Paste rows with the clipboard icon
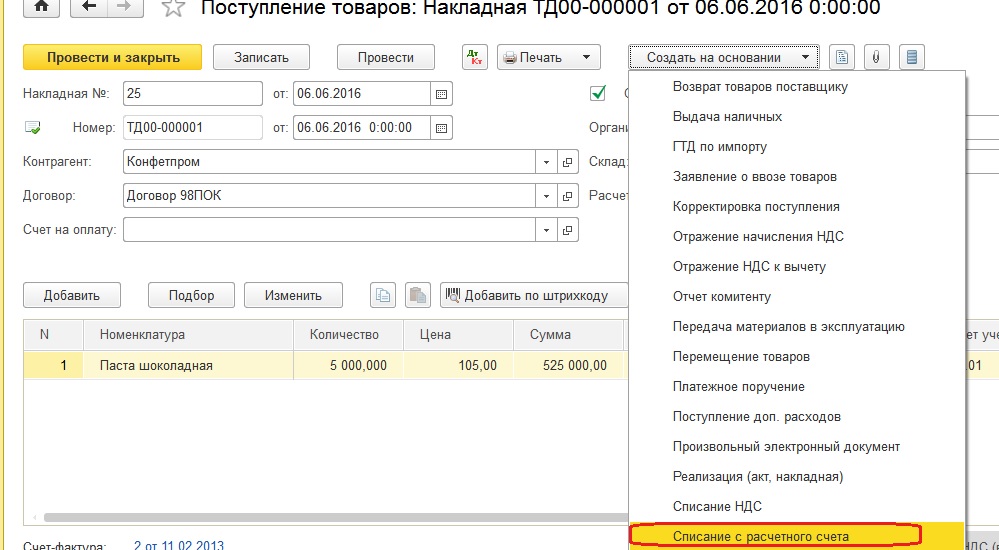 (418, 295)
